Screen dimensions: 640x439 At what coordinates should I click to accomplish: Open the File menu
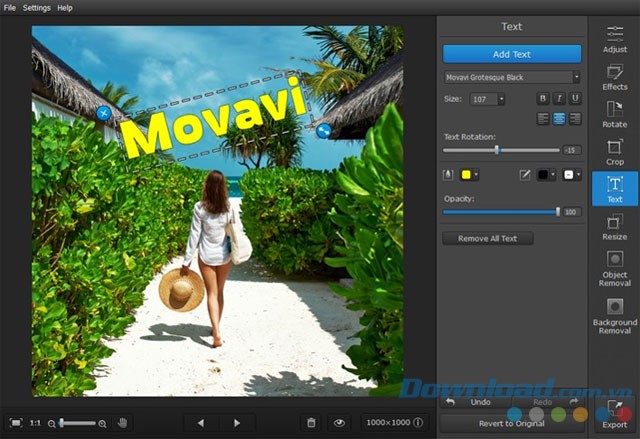(9, 7)
